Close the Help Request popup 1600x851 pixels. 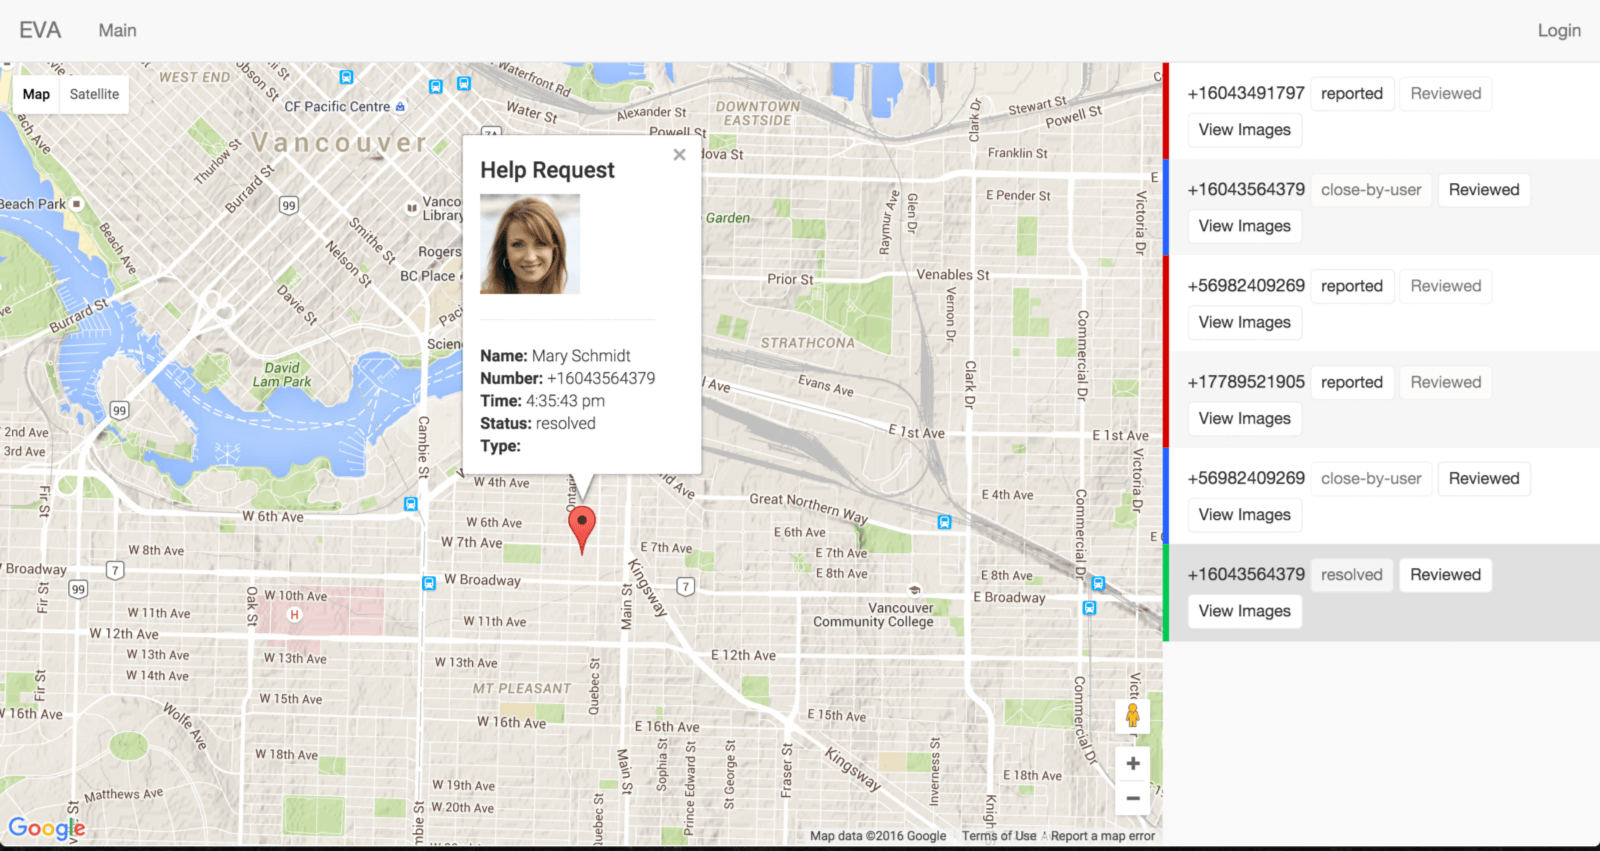(679, 155)
